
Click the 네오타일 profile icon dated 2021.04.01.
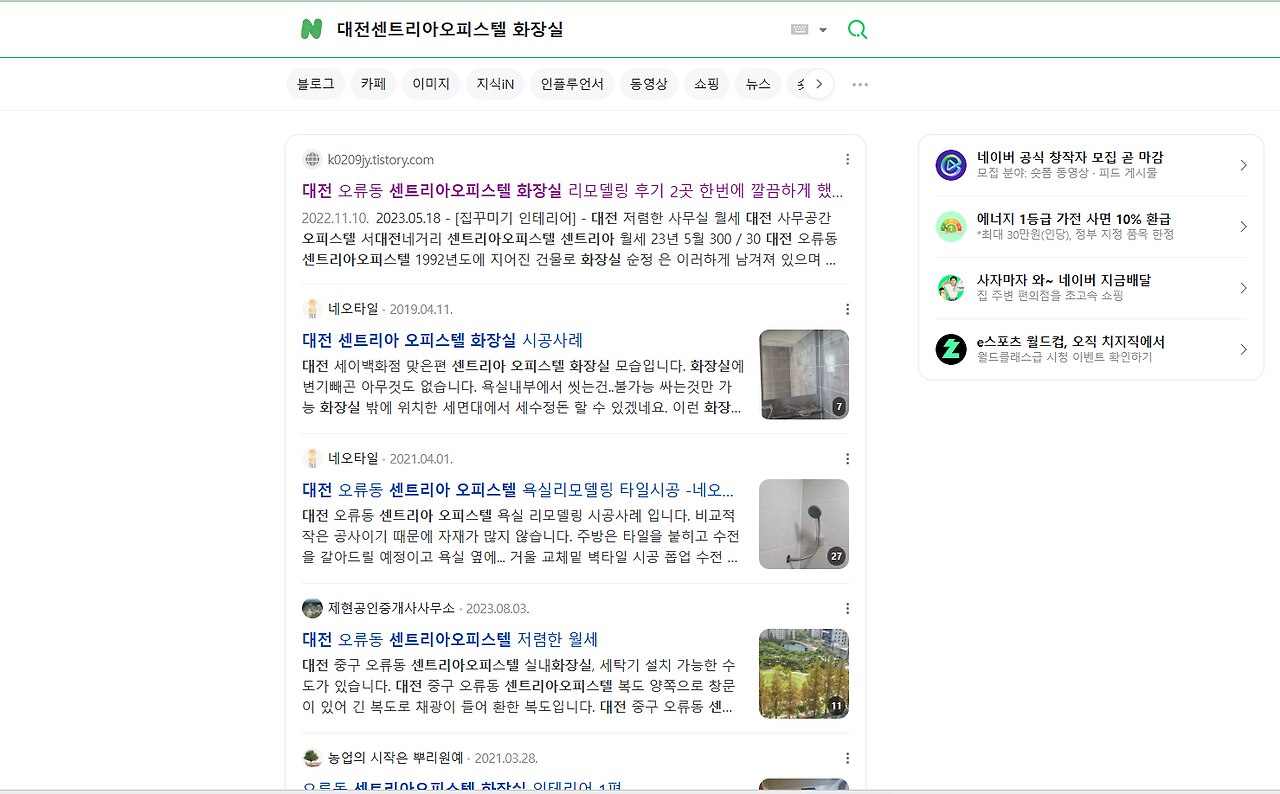tap(312, 458)
